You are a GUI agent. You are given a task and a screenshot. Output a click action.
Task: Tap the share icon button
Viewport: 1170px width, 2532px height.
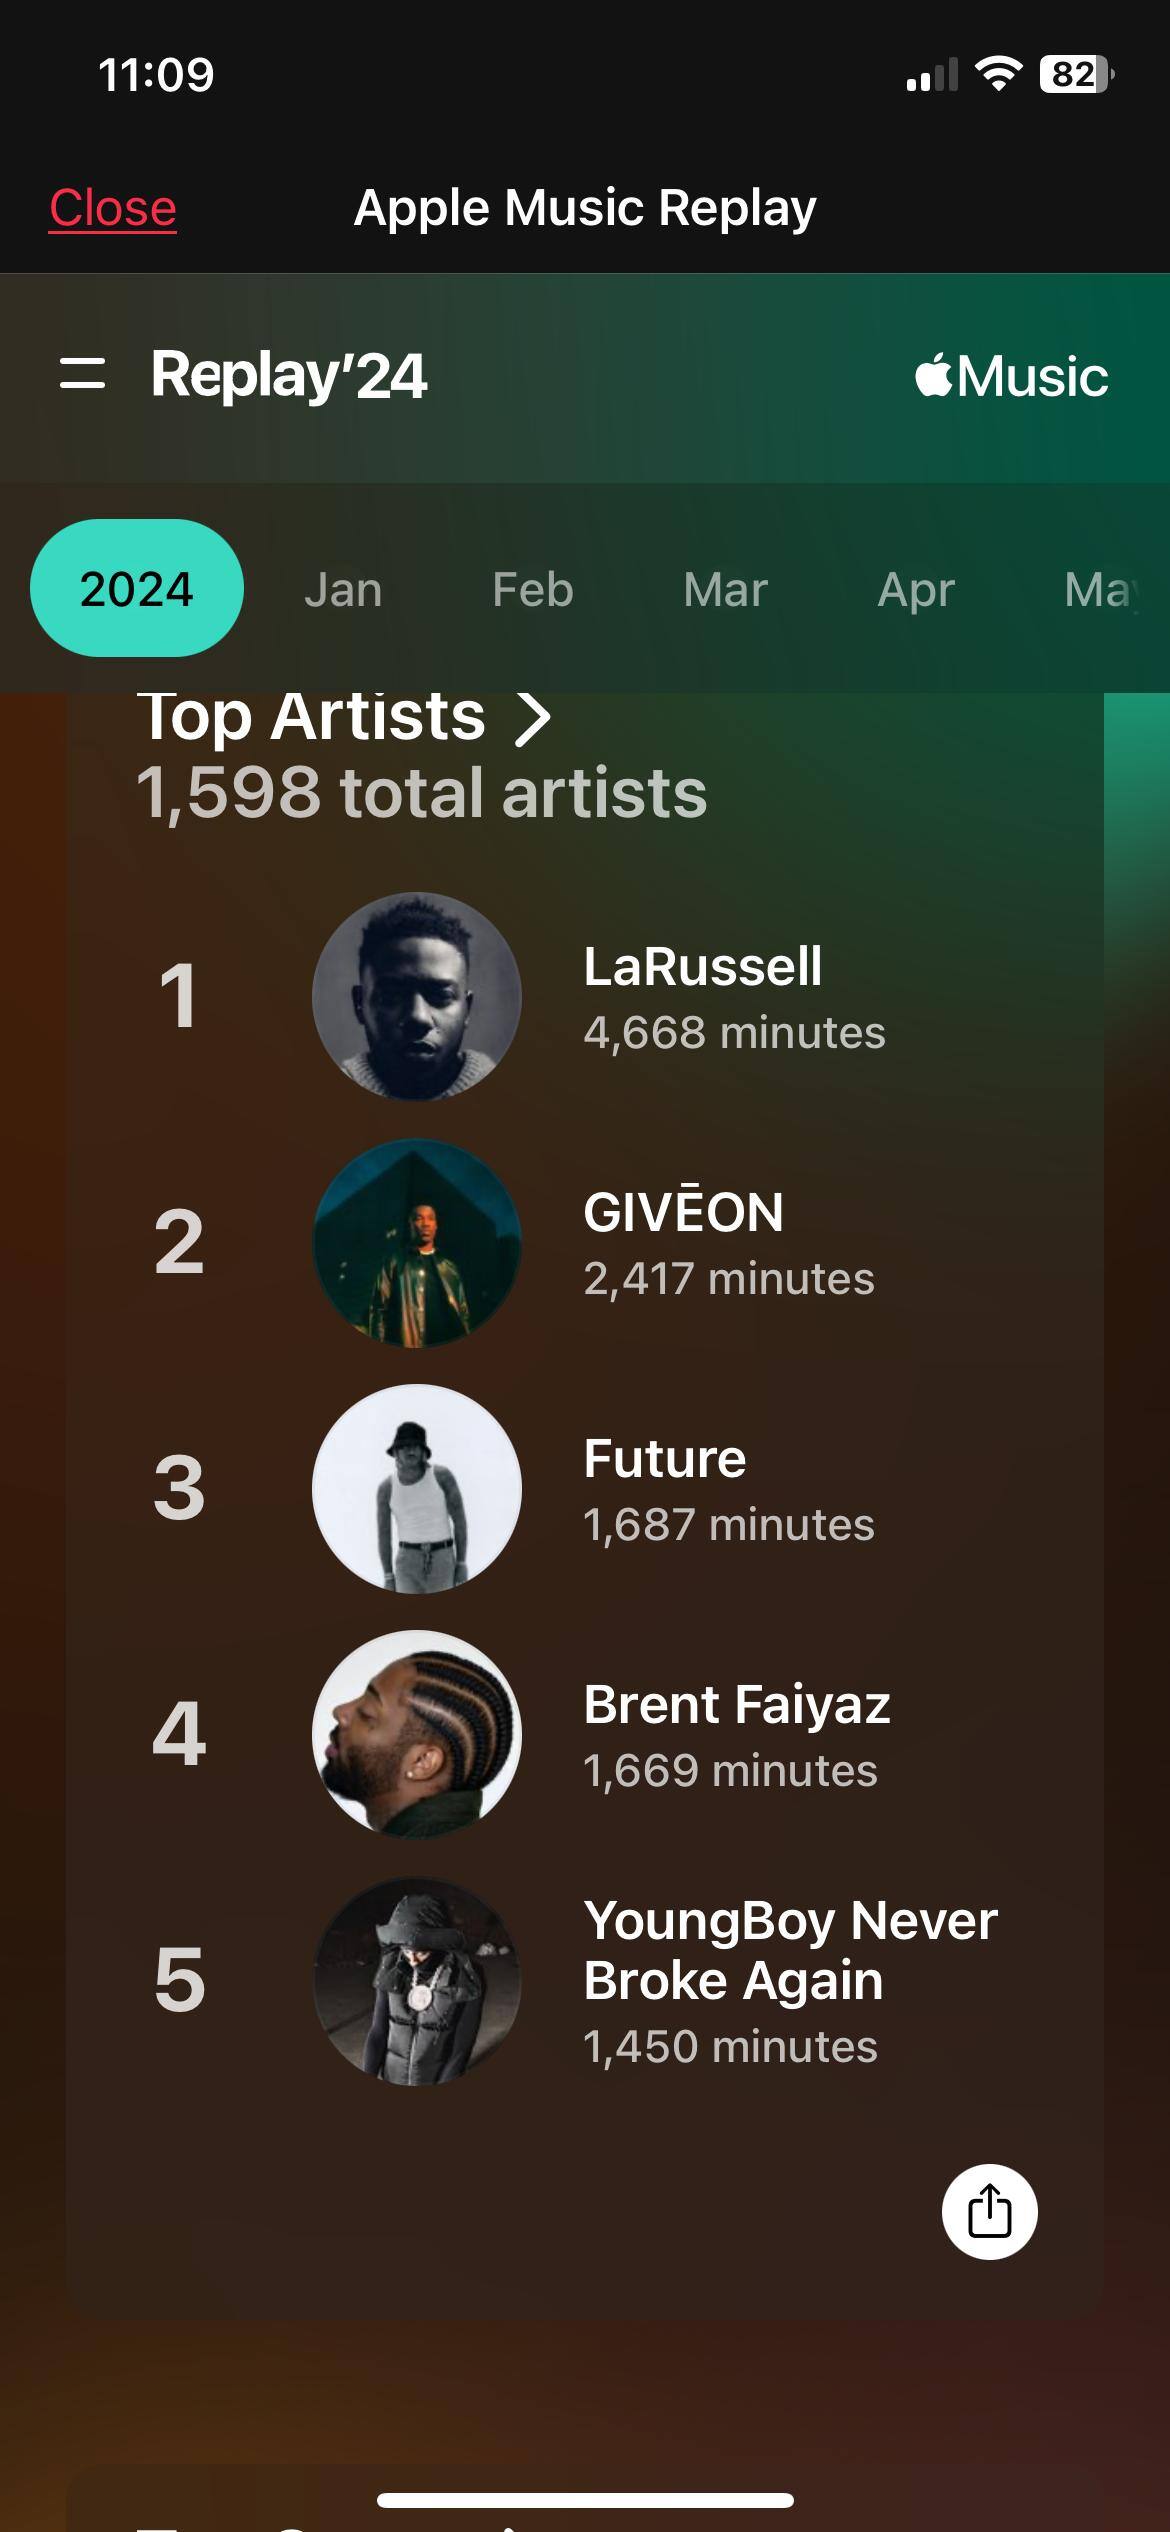(989, 2211)
